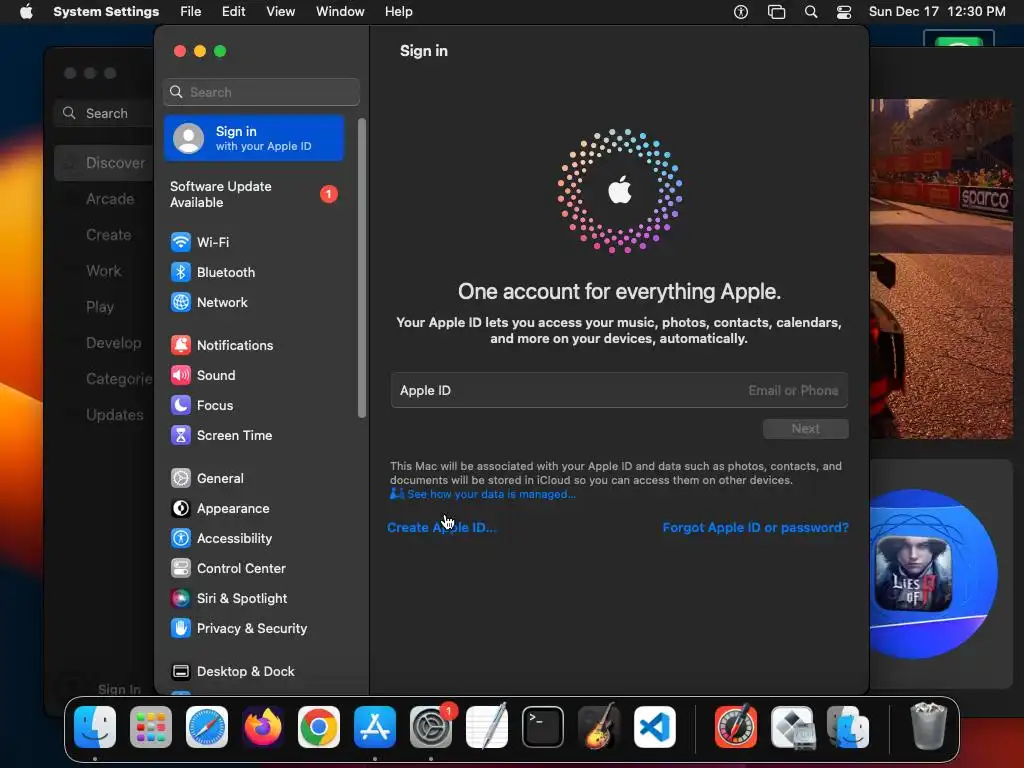Click the Apple ID email or phone field
1024x768 pixels.
[619, 391]
